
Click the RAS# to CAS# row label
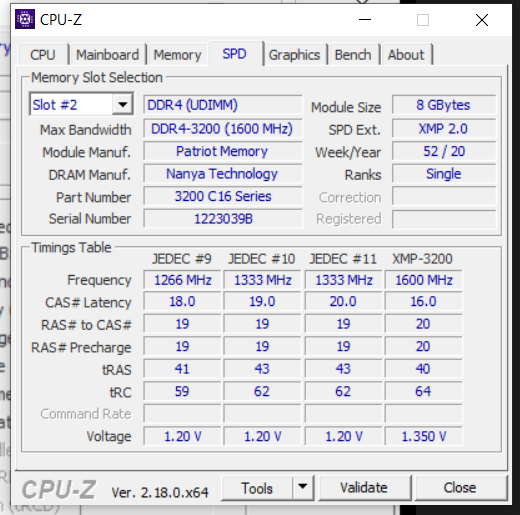pyautogui.click(x=86, y=325)
